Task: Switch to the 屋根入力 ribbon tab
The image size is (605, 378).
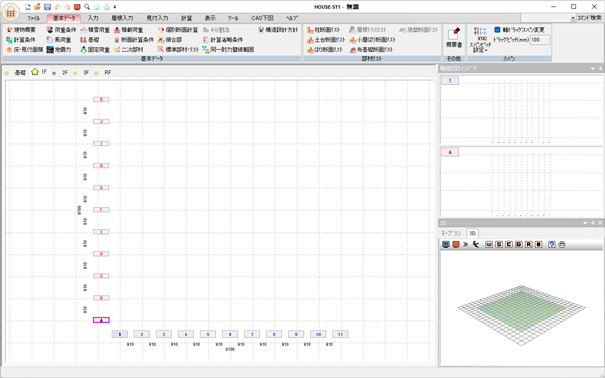Action: (122, 18)
